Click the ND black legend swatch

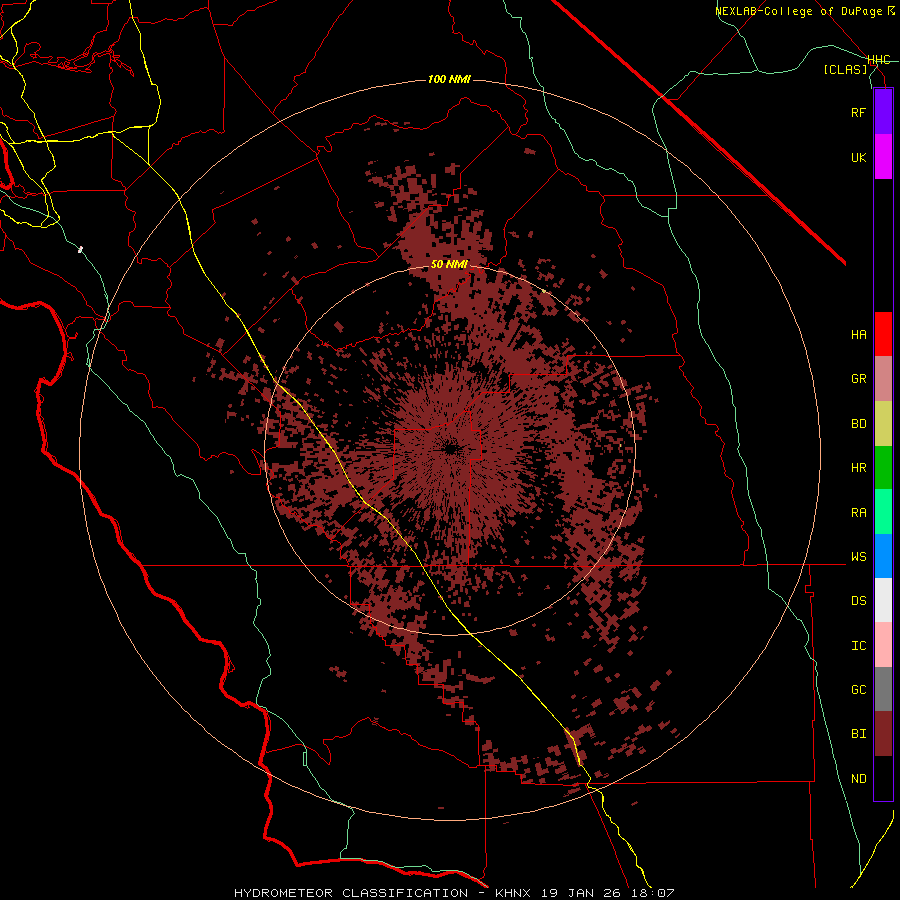click(x=883, y=778)
